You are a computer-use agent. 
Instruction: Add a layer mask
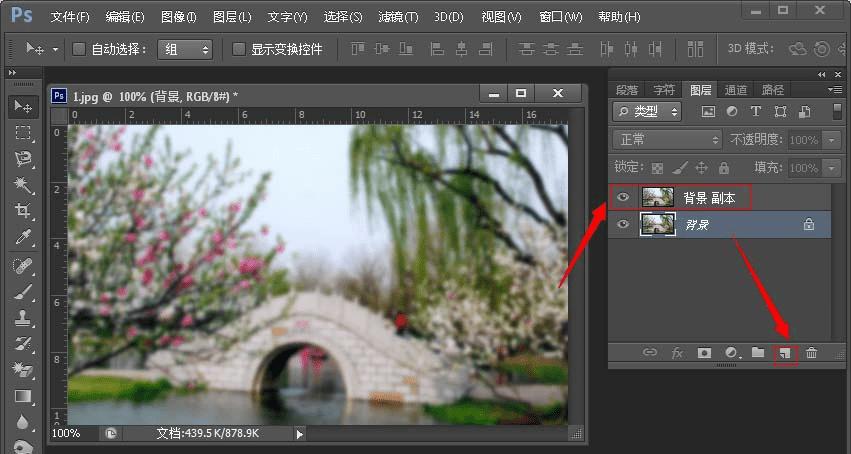point(704,353)
